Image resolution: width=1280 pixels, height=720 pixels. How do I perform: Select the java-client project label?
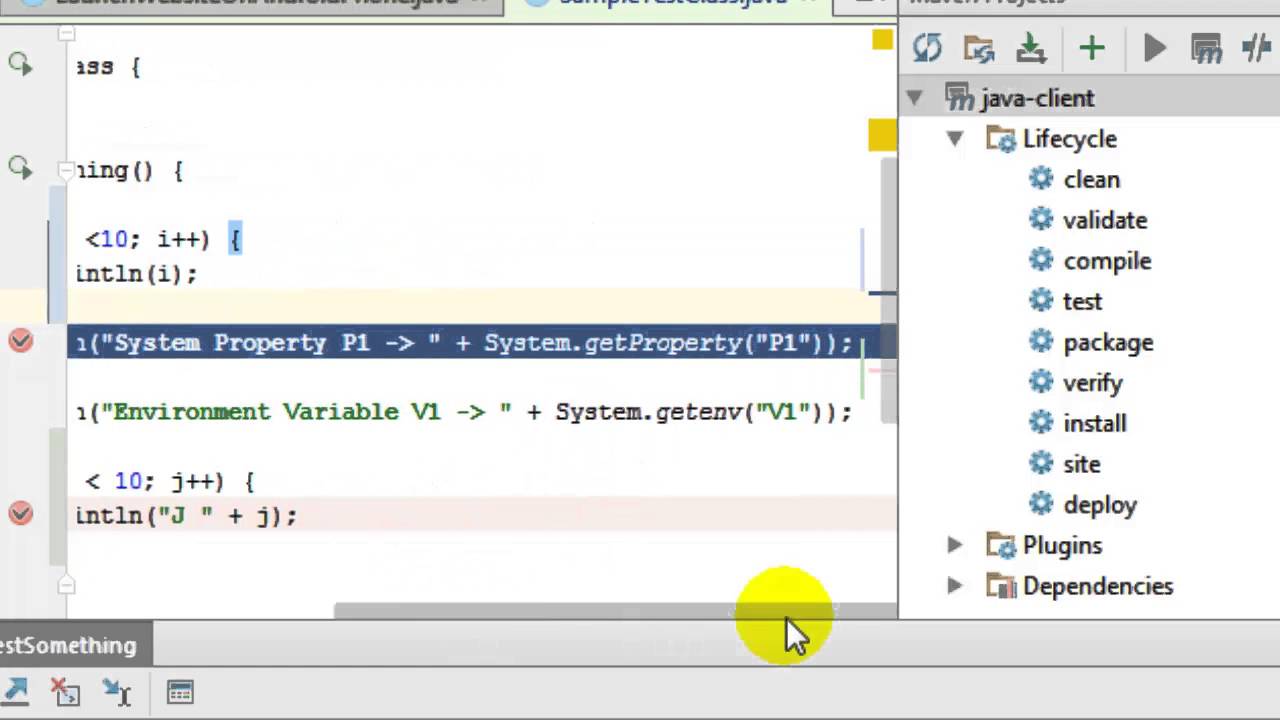(x=1038, y=98)
